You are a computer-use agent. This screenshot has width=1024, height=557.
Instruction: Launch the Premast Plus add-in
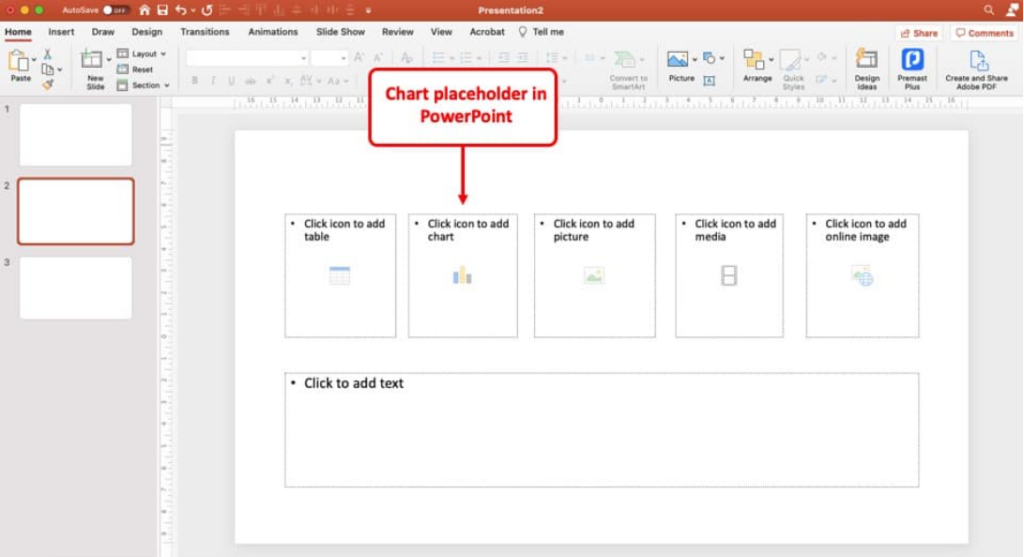pyautogui.click(x=912, y=68)
